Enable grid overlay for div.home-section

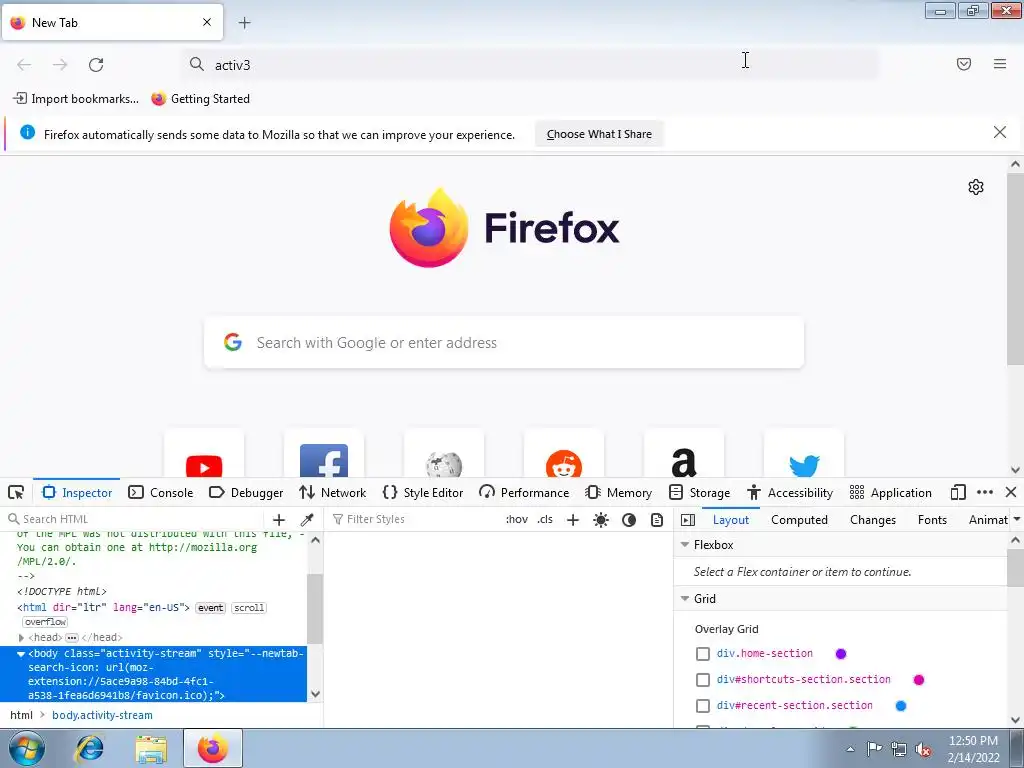(703, 654)
